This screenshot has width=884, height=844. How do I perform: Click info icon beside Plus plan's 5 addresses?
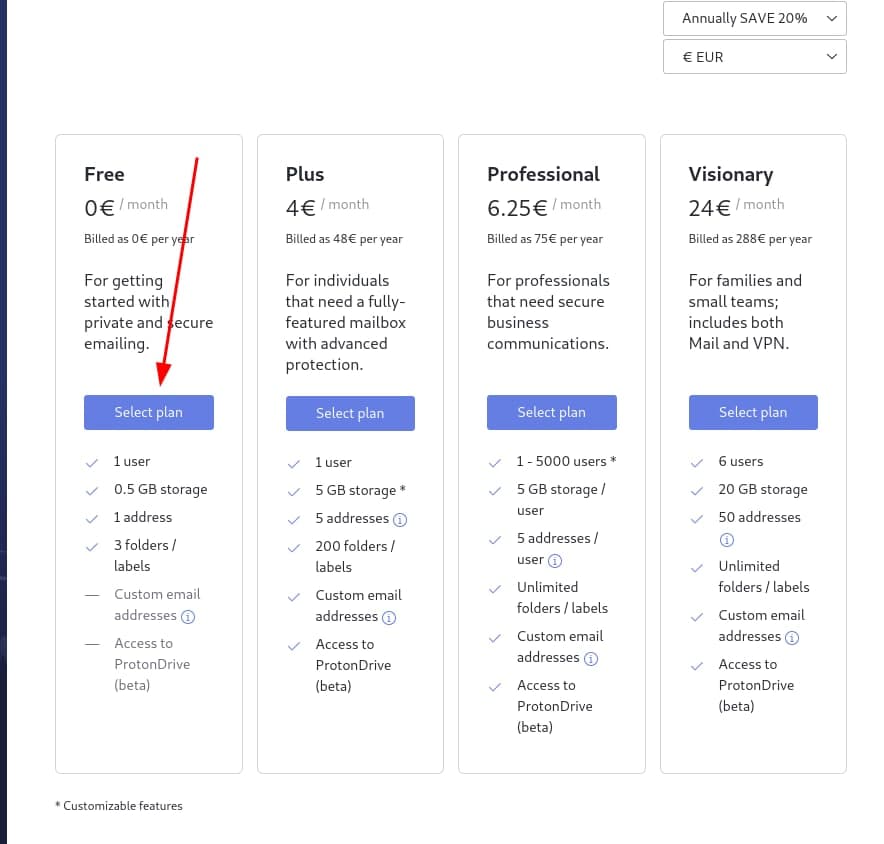(400, 520)
